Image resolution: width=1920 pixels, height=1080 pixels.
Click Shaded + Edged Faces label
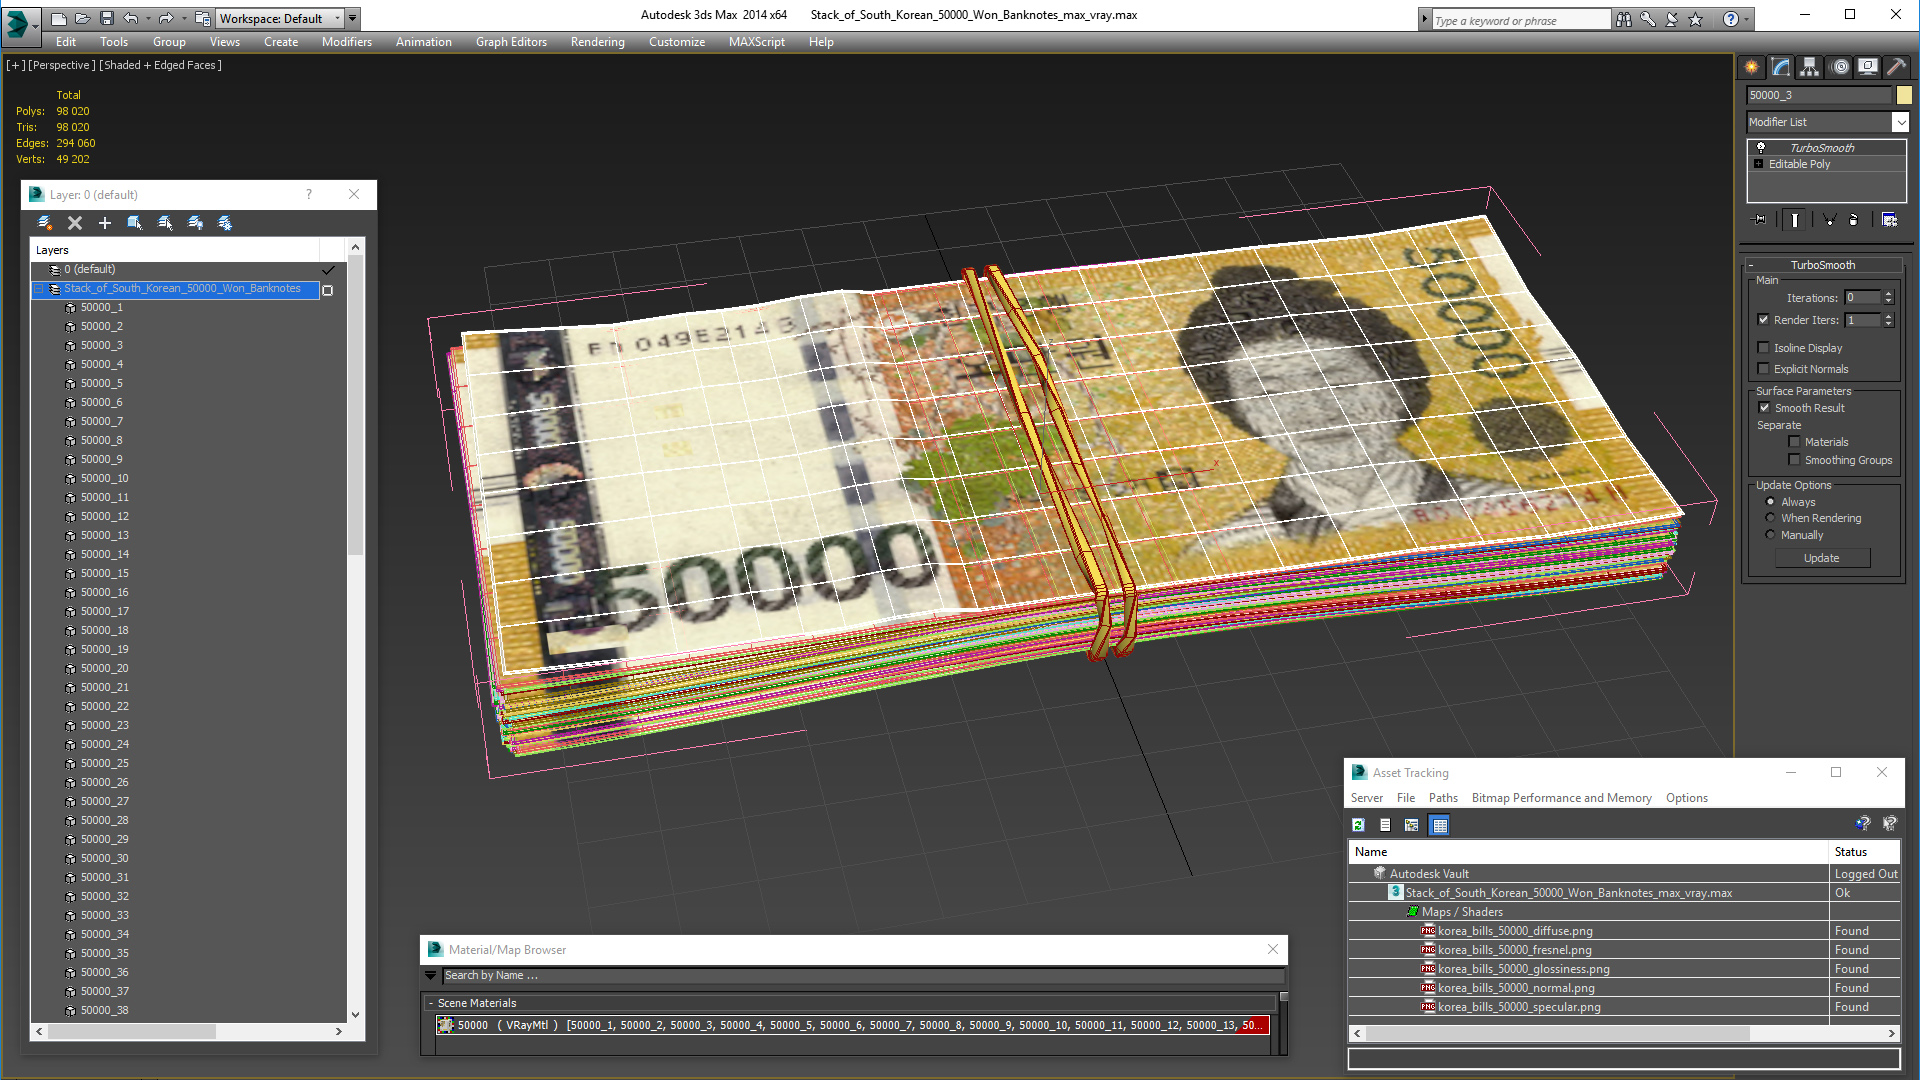(x=160, y=65)
